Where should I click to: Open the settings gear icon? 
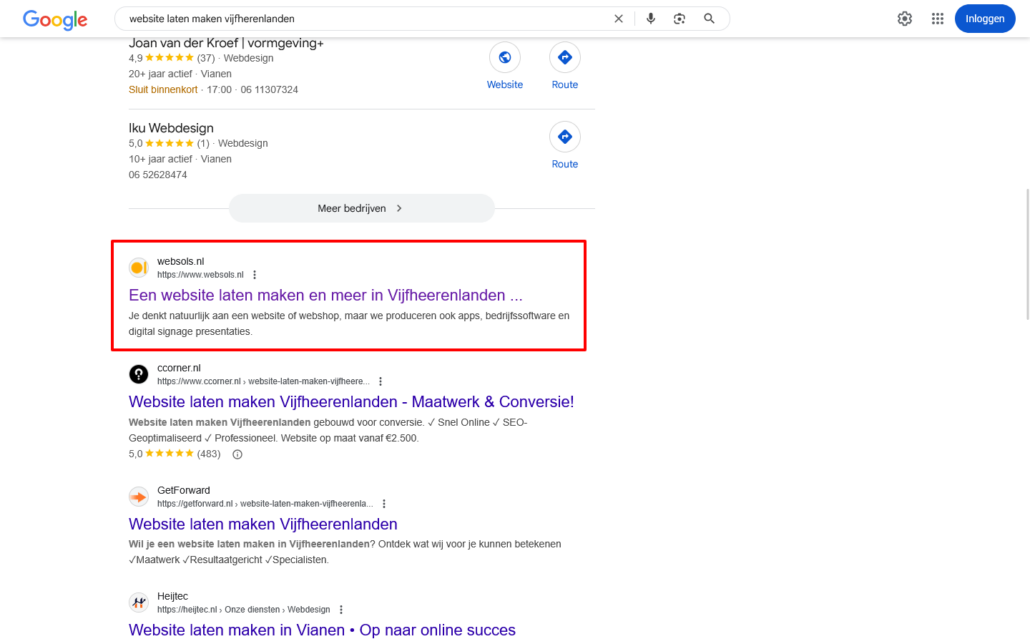pyautogui.click(x=905, y=19)
